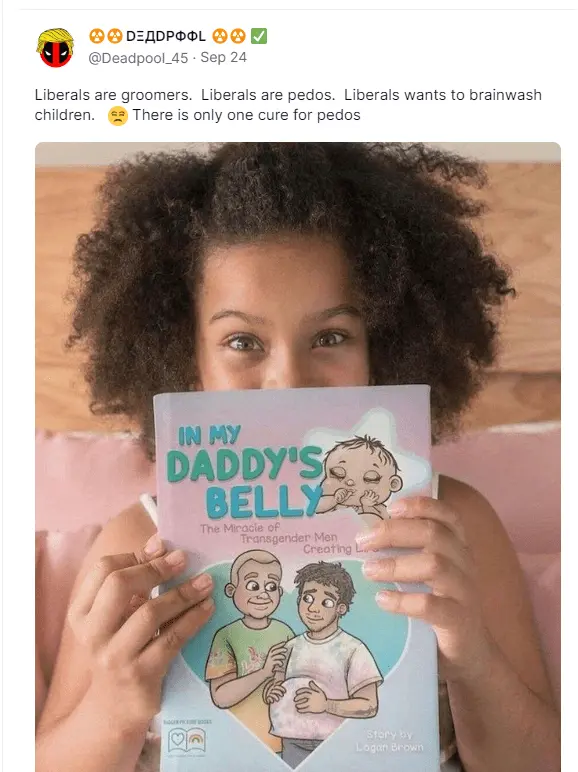Click the green verified checkmark badge

coord(259,36)
